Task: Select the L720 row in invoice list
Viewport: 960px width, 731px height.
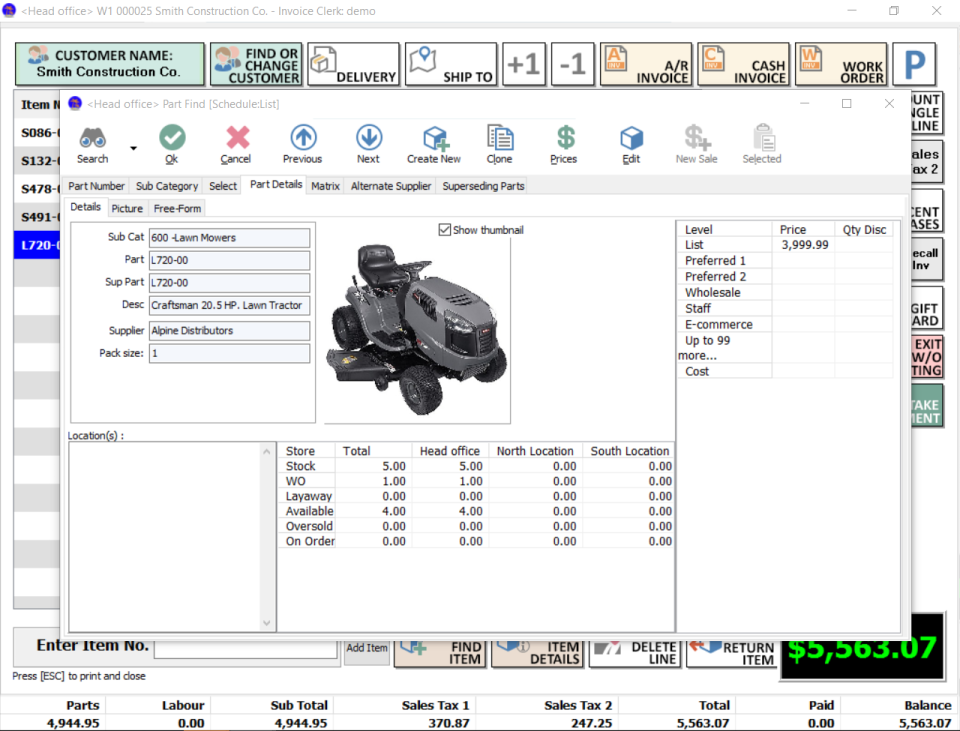Action: click(x=37, y=245)
